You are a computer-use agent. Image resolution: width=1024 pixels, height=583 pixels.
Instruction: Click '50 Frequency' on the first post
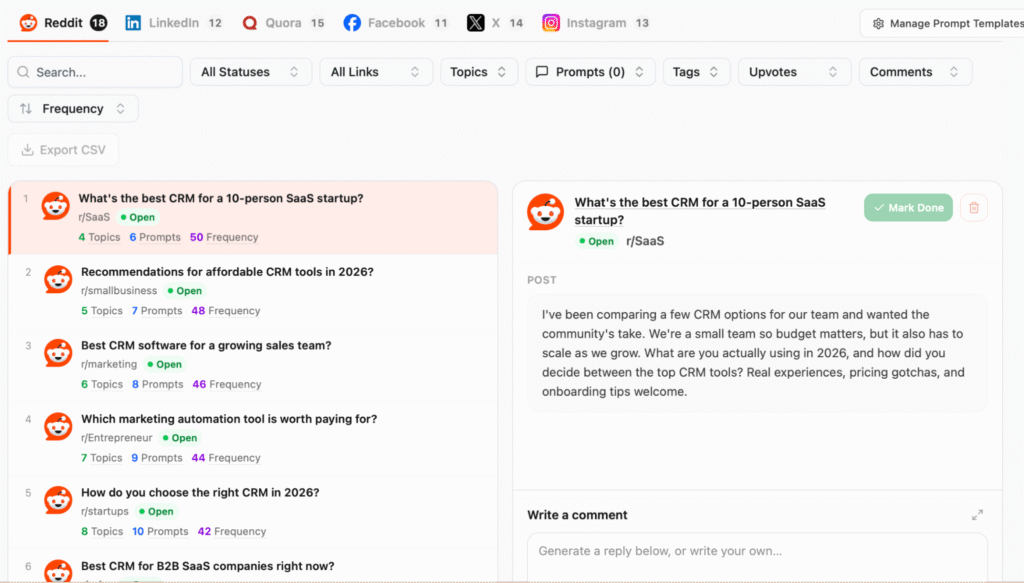point(224,237)
